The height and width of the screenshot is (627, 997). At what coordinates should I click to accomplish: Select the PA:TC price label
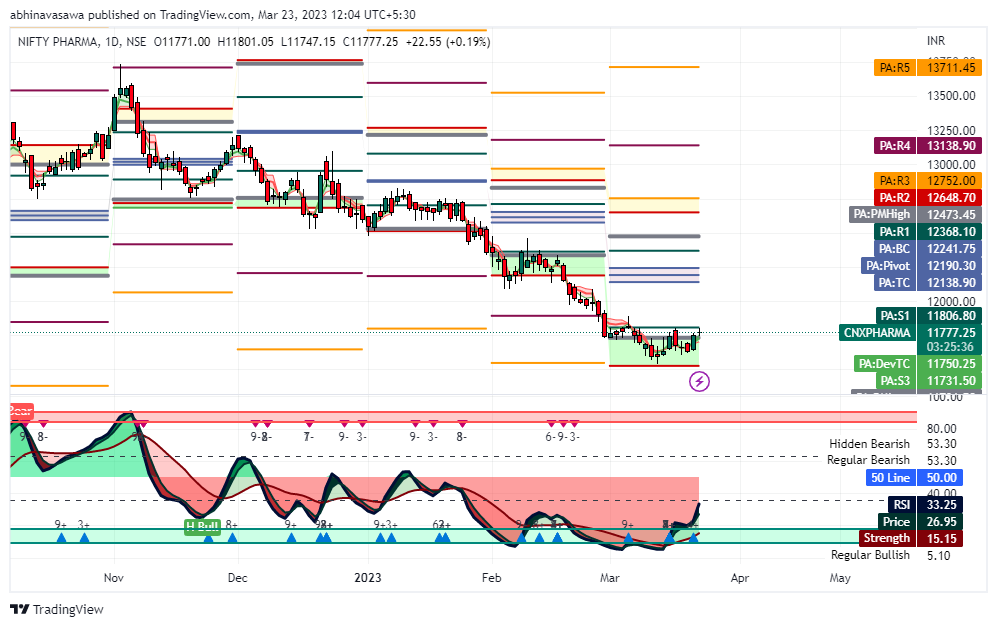tap(895, 282)
